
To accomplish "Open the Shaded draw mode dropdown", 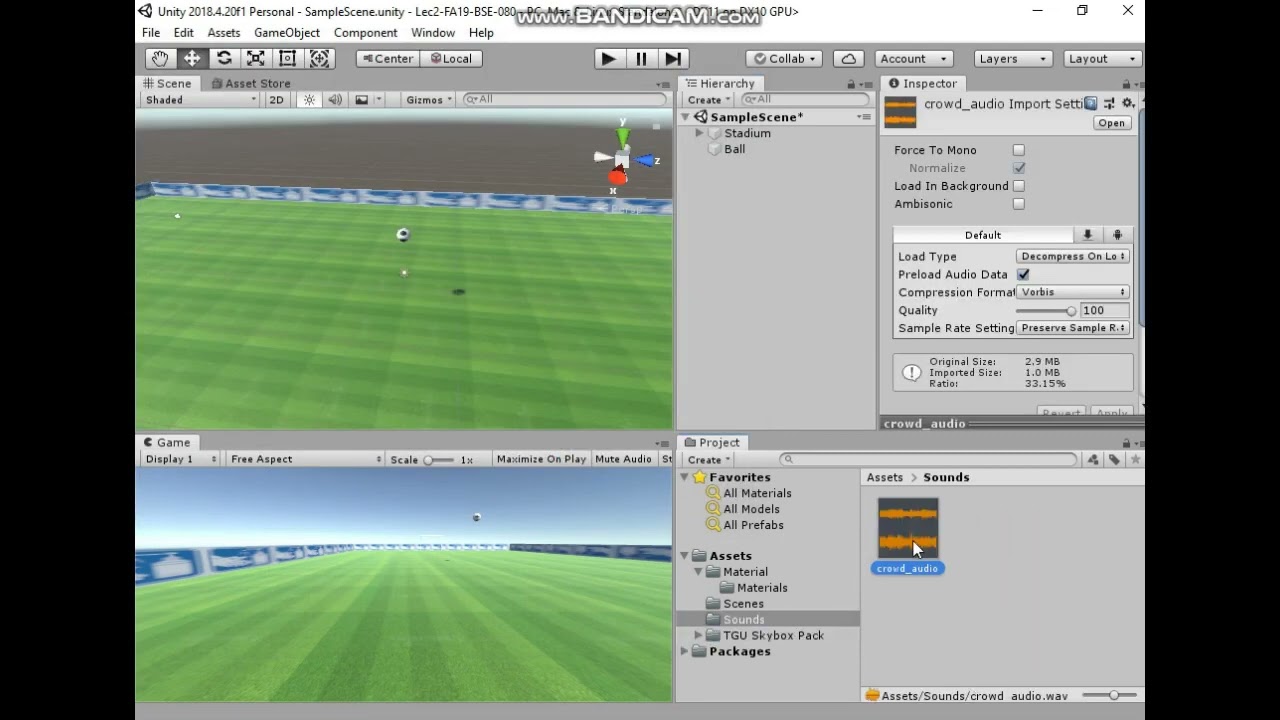I will click(x=200, y=99).
